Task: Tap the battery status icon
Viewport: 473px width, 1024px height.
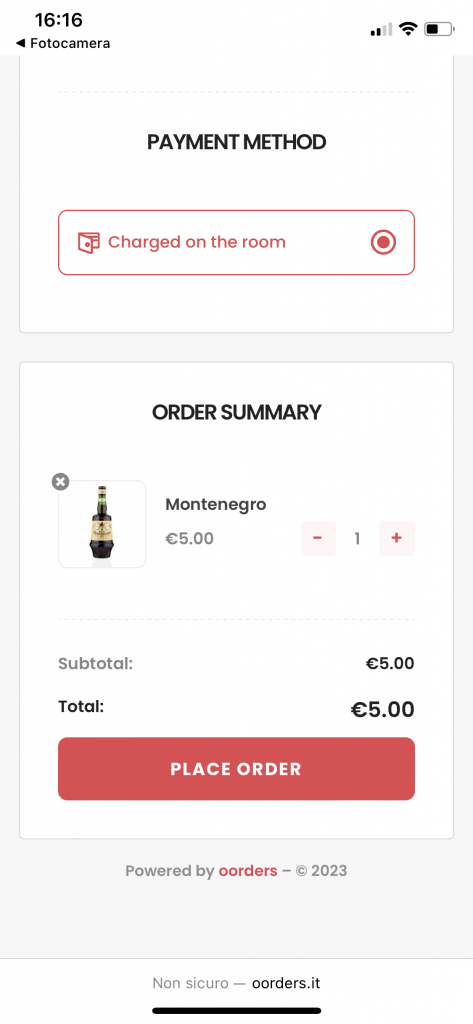Action: (439, 29)
